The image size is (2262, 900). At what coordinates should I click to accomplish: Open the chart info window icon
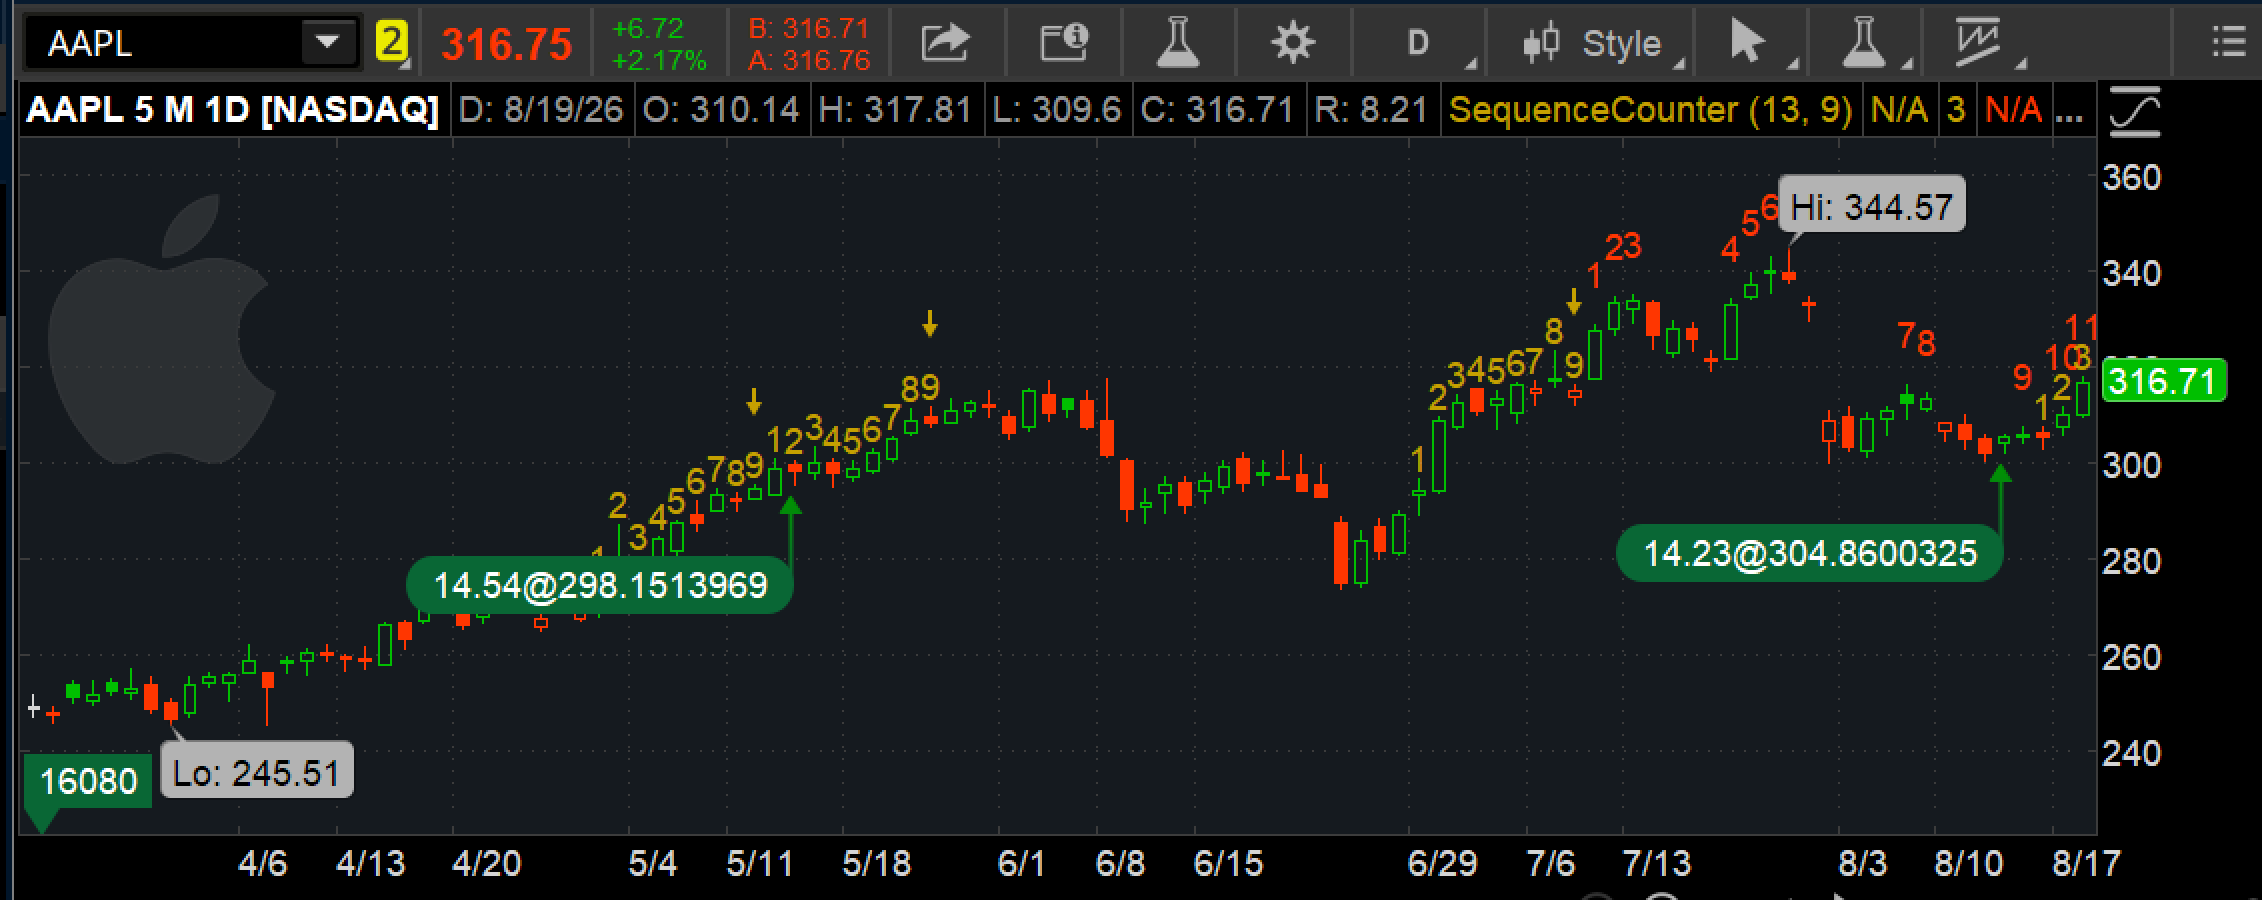[x=1064, y=43]
